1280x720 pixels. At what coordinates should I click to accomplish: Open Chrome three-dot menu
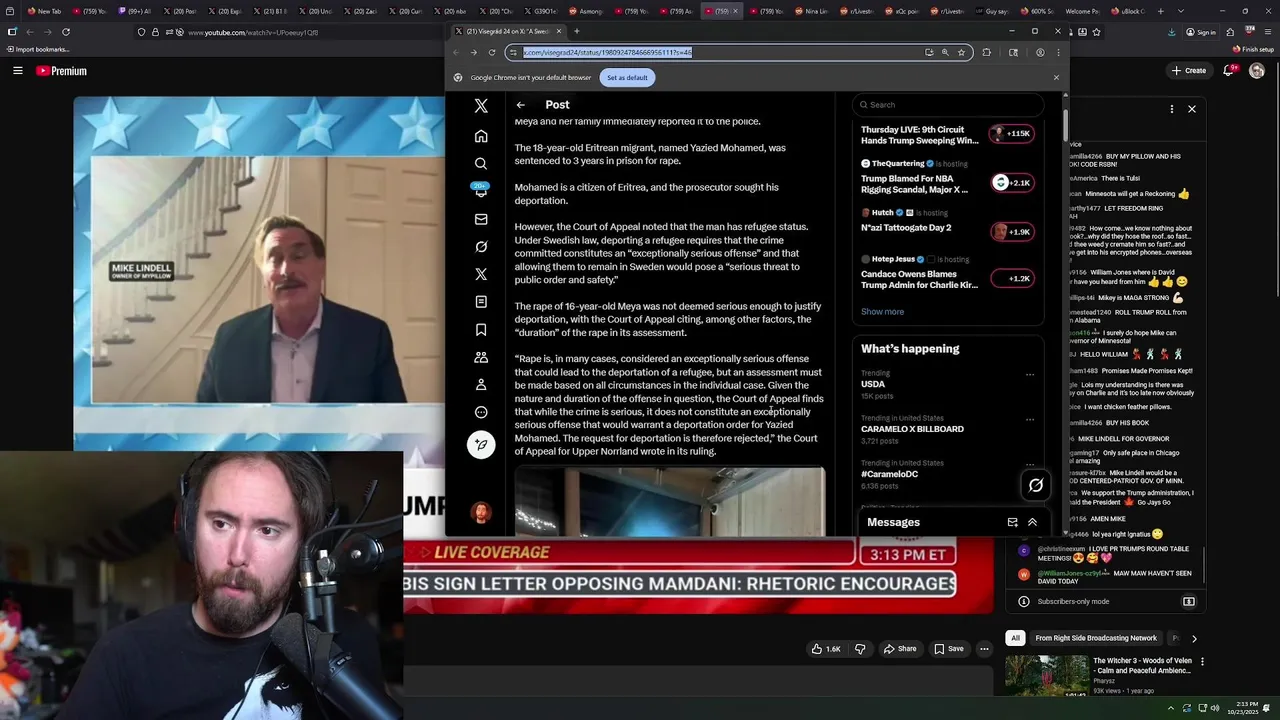1057,52
